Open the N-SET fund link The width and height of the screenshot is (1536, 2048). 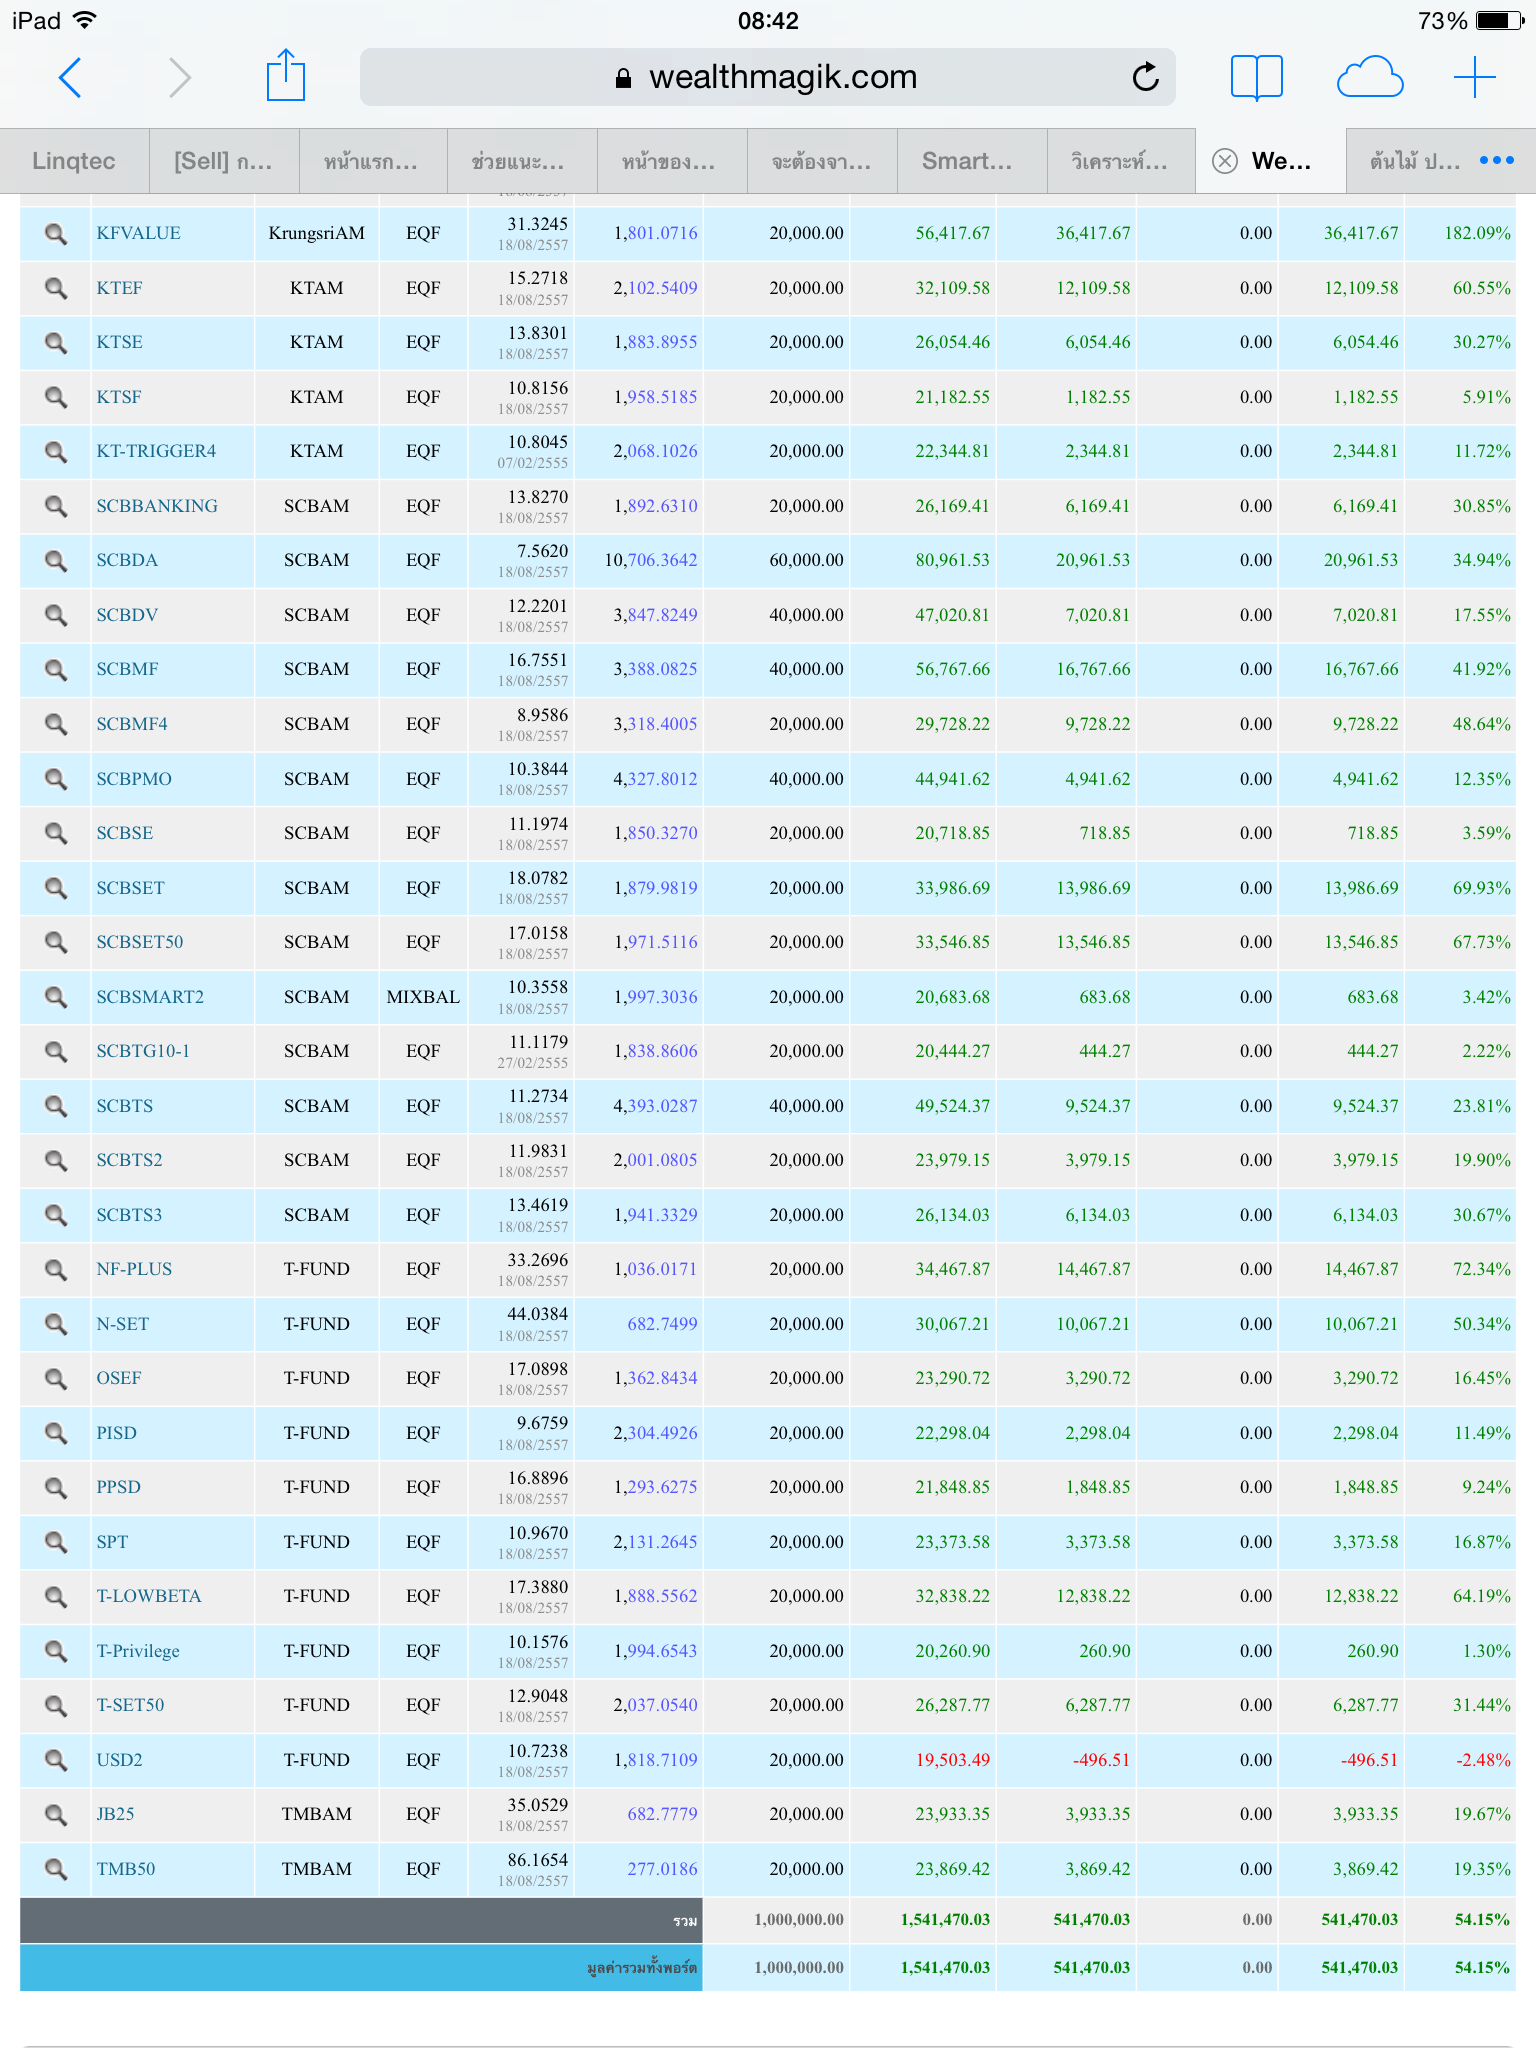[122, 1324]
